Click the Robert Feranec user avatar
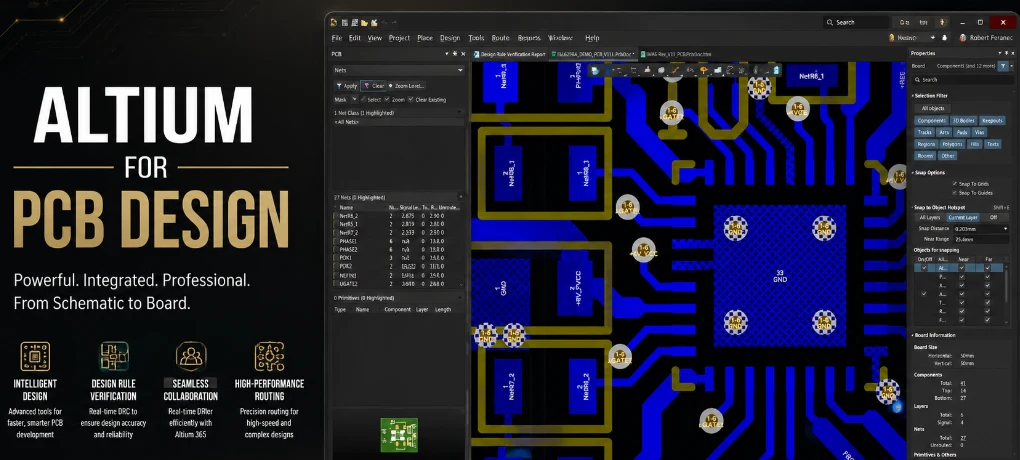 (x=963, y=38)
